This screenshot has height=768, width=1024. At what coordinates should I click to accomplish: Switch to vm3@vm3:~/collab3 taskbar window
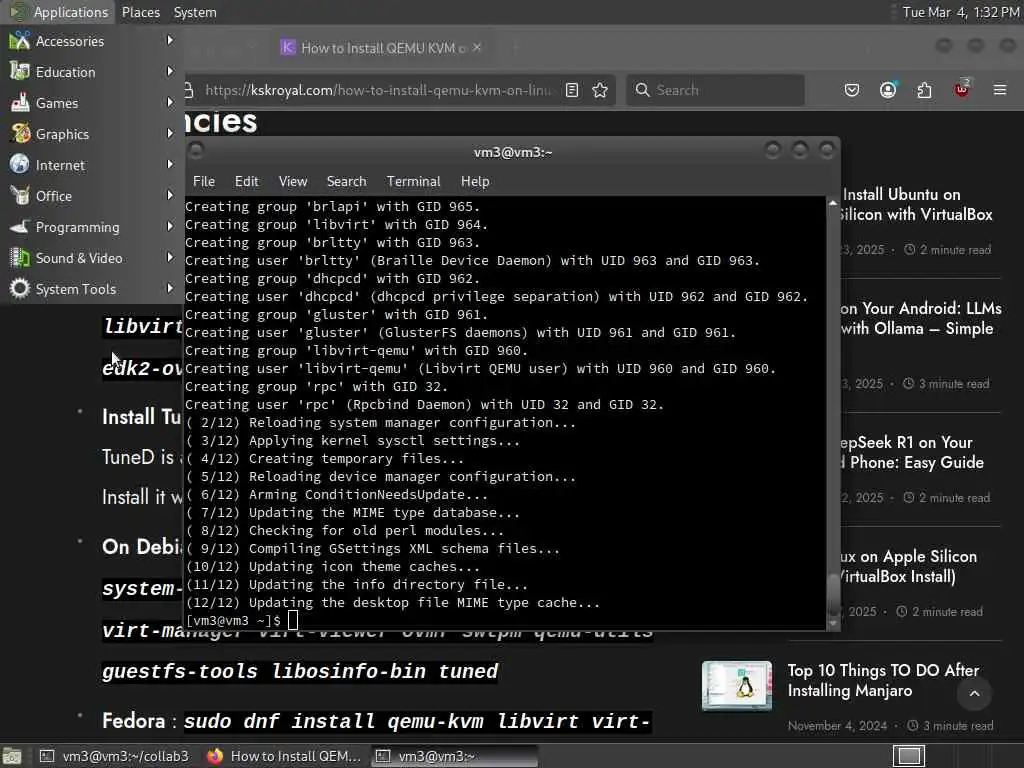[x=115, y=756]
